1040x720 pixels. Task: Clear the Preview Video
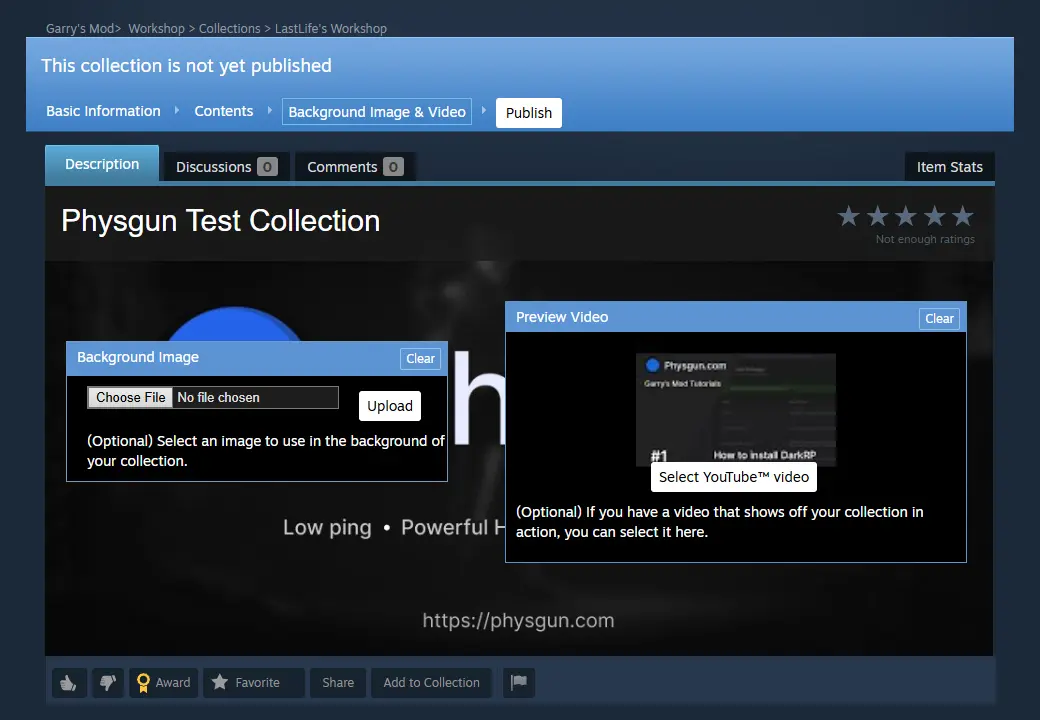[x=938, y=319]
